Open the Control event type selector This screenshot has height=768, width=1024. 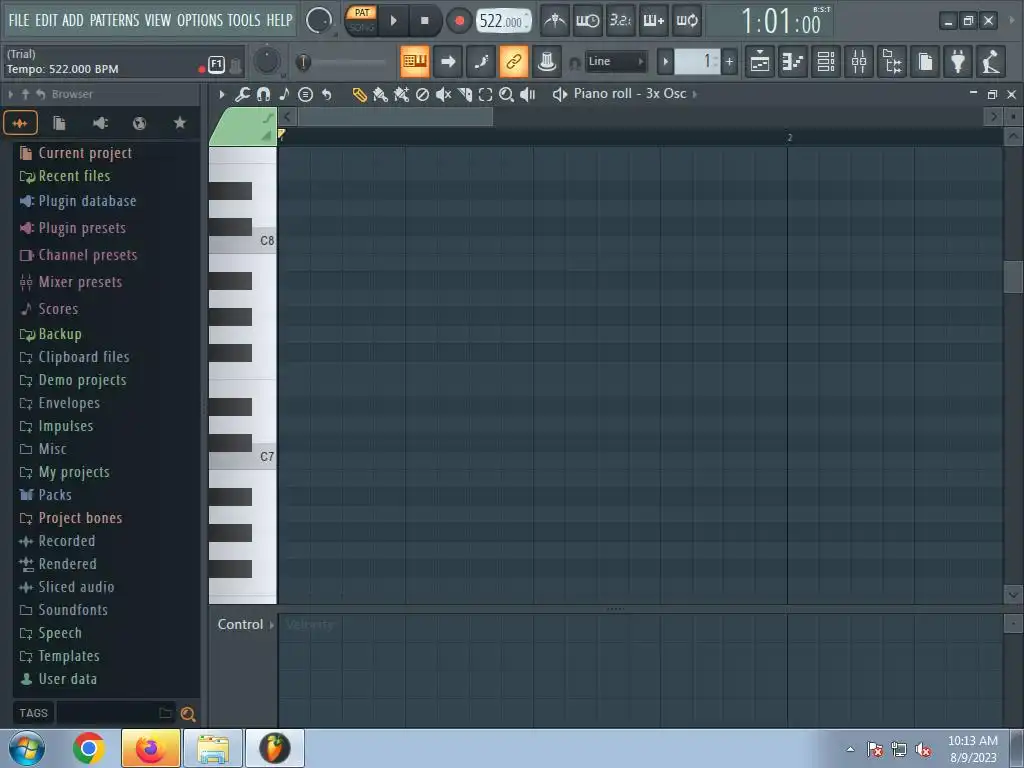246,624
